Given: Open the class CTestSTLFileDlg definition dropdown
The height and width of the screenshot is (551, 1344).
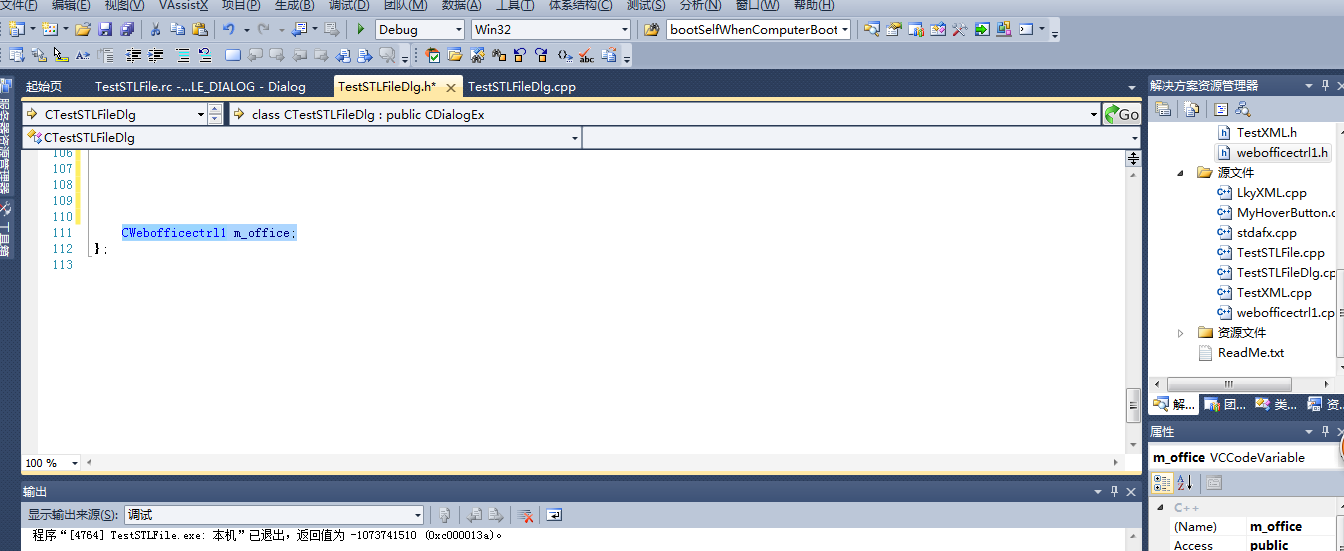Looking at the screenshot, I should tap(1094, 115).
